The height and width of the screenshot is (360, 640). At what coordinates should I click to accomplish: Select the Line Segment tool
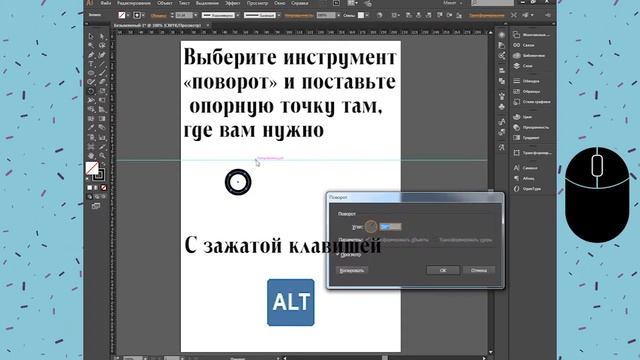click(102, 64)
